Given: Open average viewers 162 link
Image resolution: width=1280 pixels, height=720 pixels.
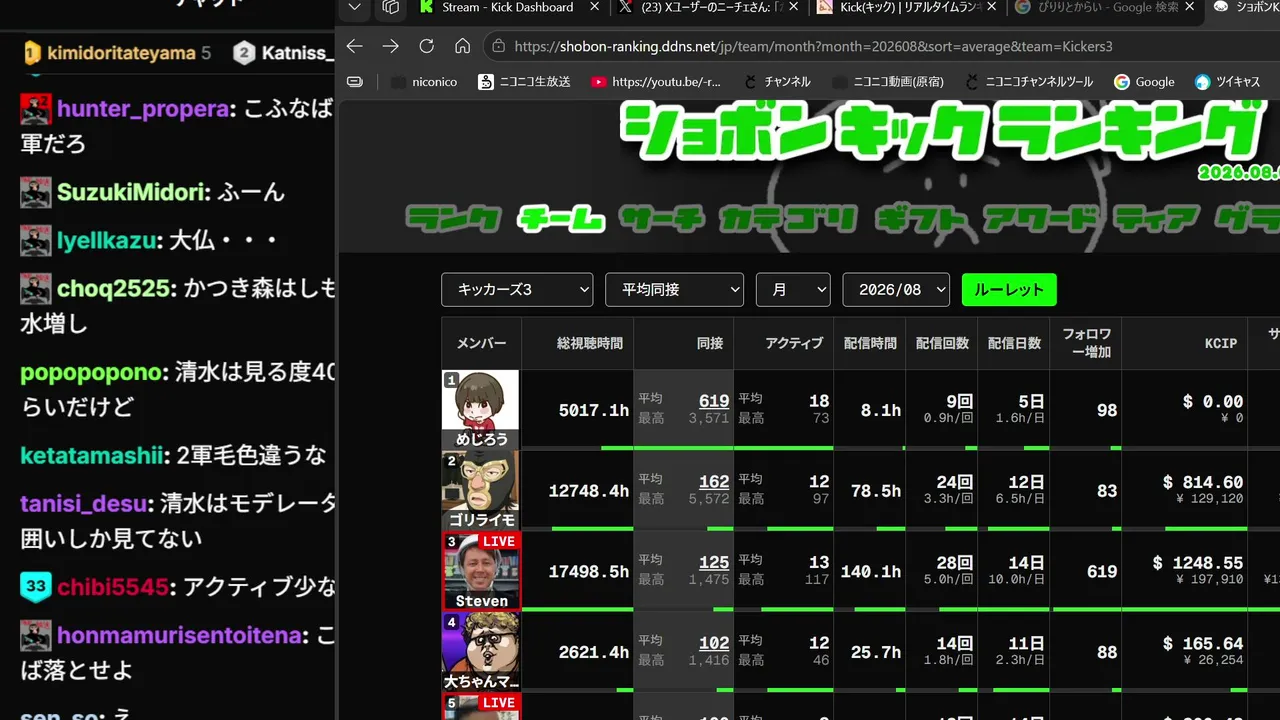Looking at the screenshot, I should (714, 482).
